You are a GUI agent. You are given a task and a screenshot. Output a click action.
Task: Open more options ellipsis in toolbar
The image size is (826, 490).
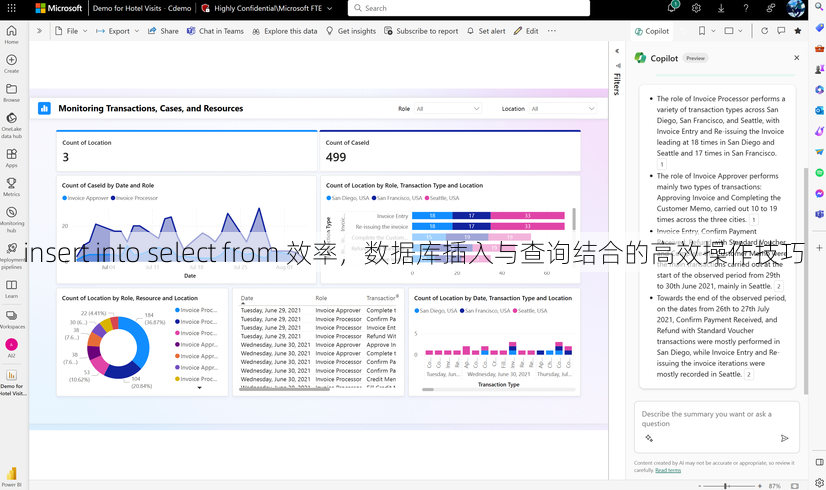pos(552,31)
